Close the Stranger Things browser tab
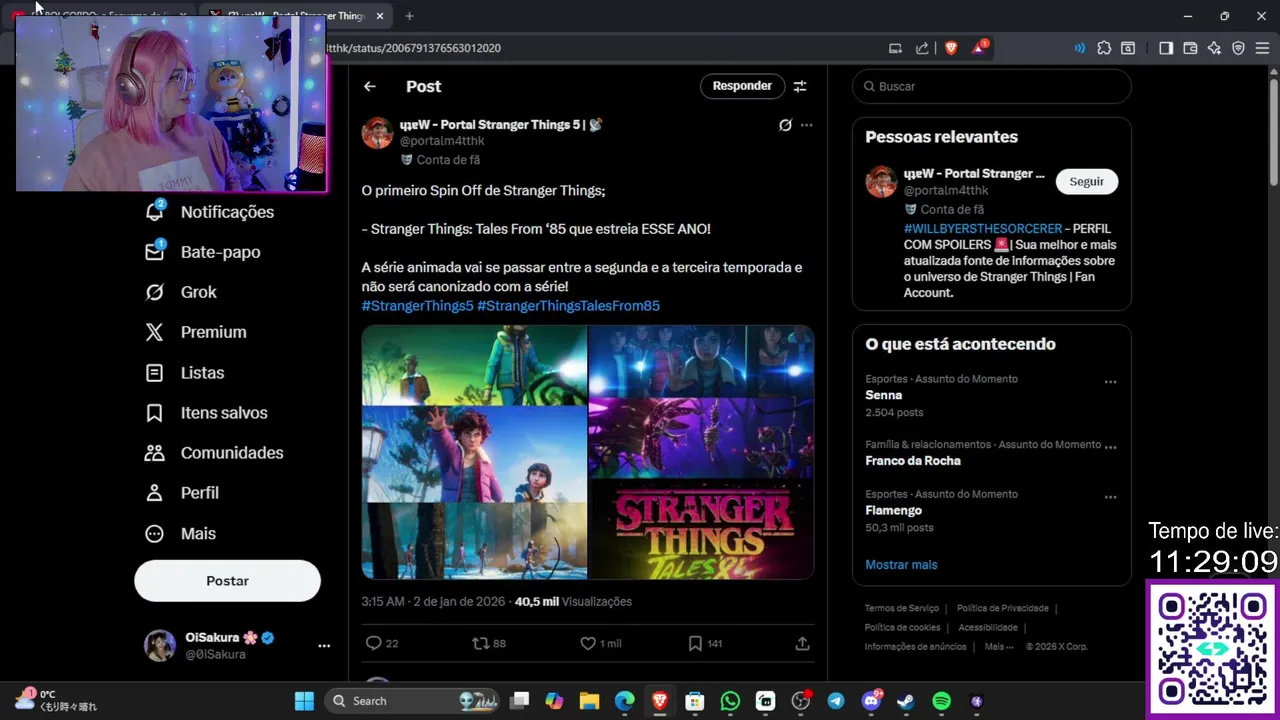Image resolution: width=1280 pixels, height=720 pixels. [380, 16]
